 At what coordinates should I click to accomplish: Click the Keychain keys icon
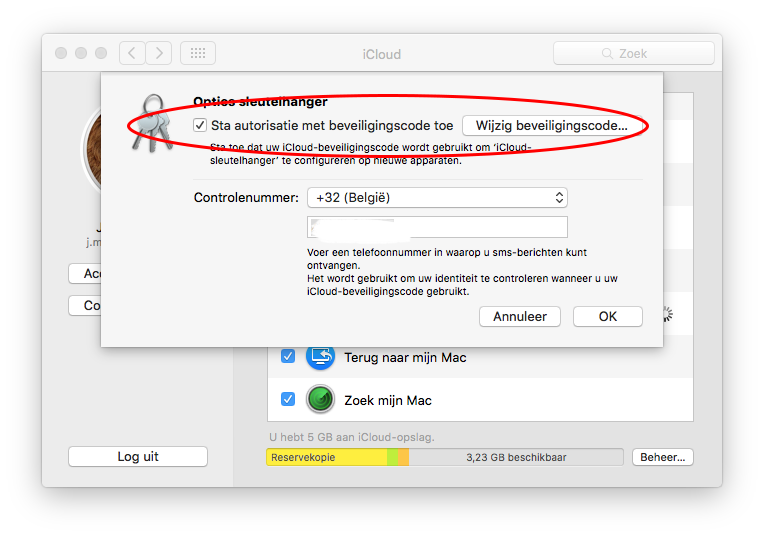coord(153,123)
